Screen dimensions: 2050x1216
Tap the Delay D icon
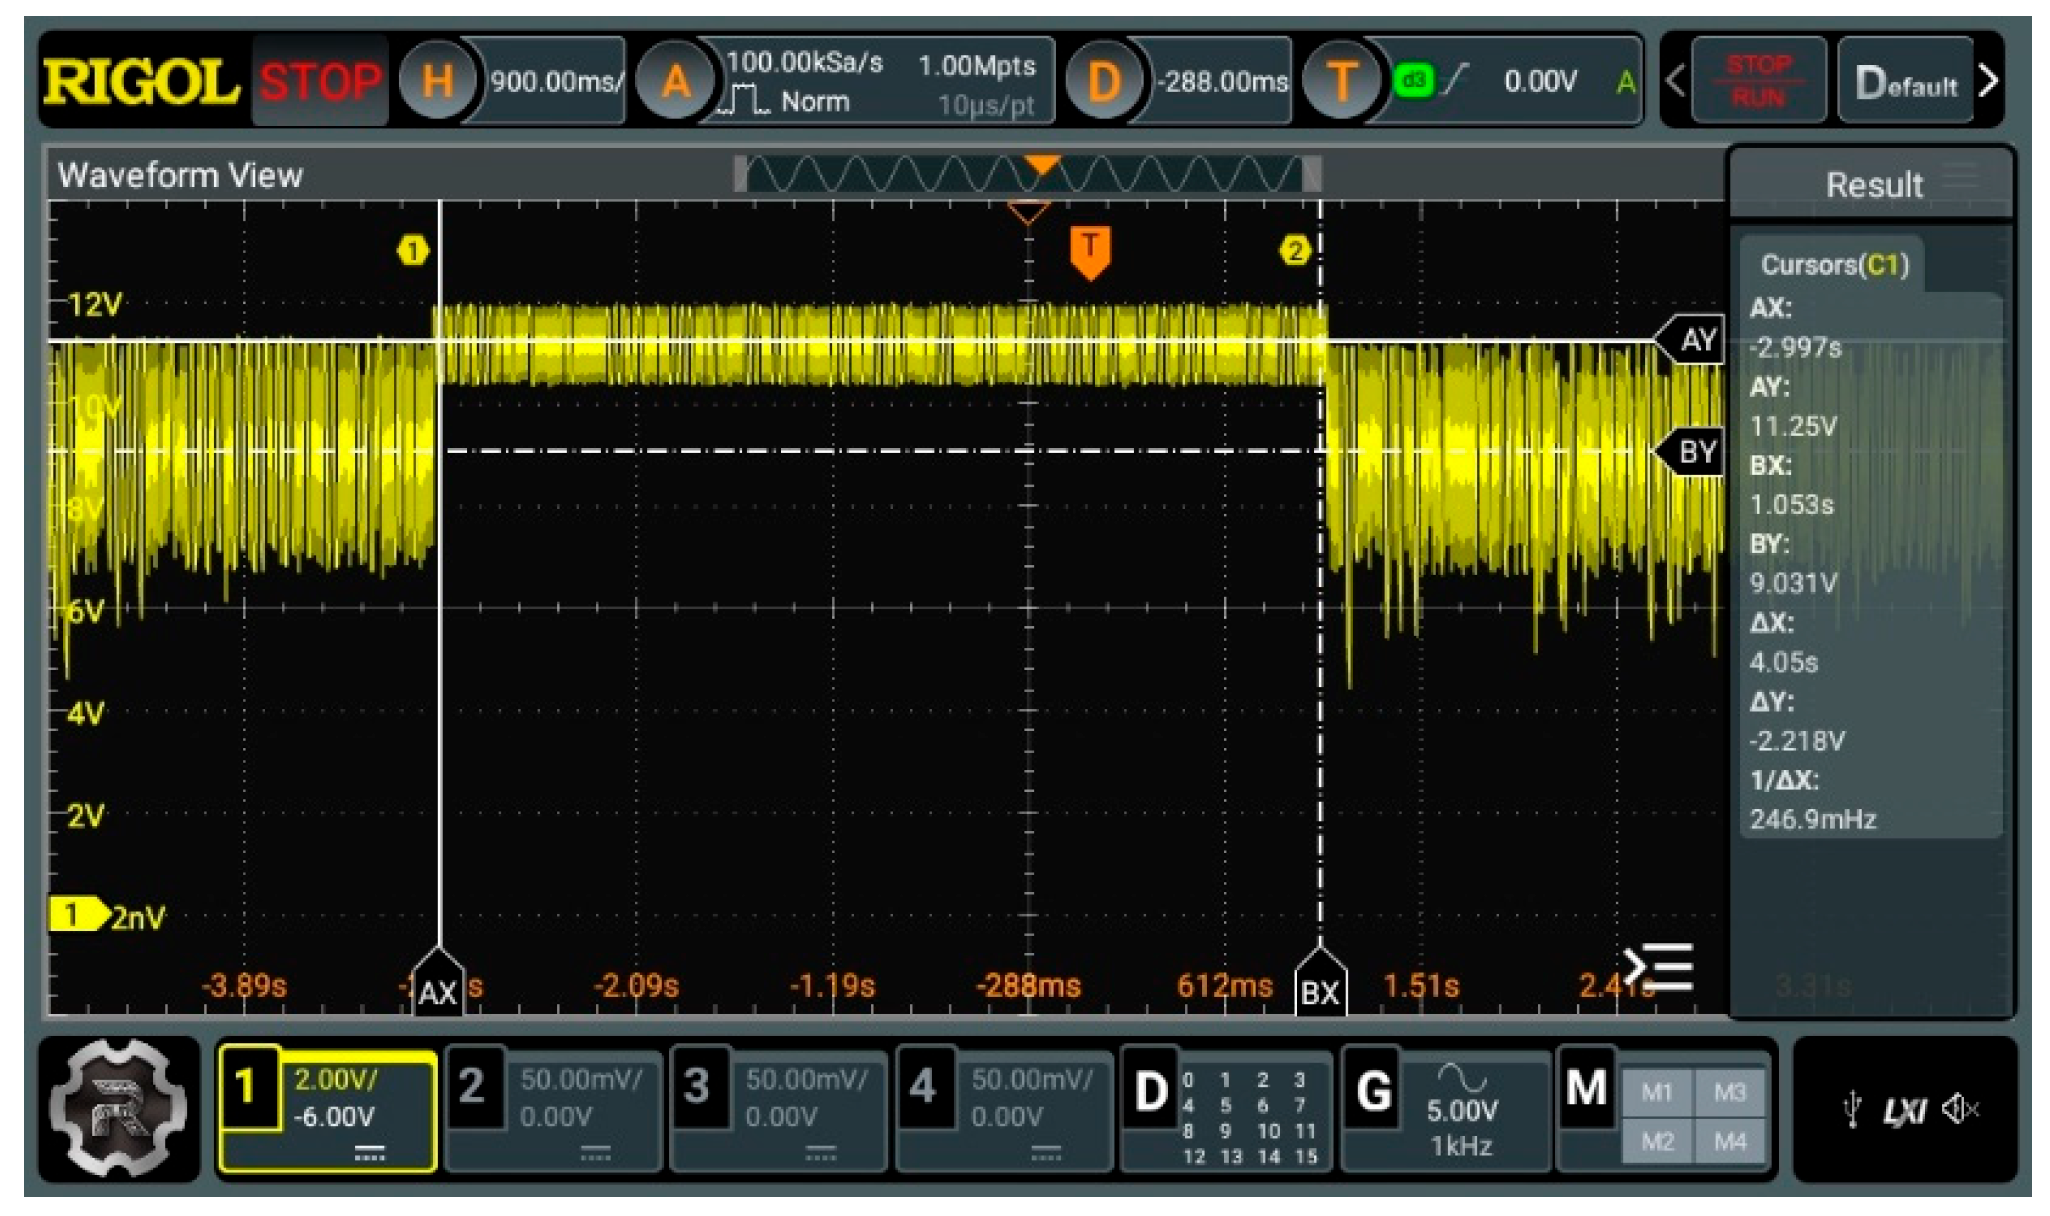tap(1103, 81)
